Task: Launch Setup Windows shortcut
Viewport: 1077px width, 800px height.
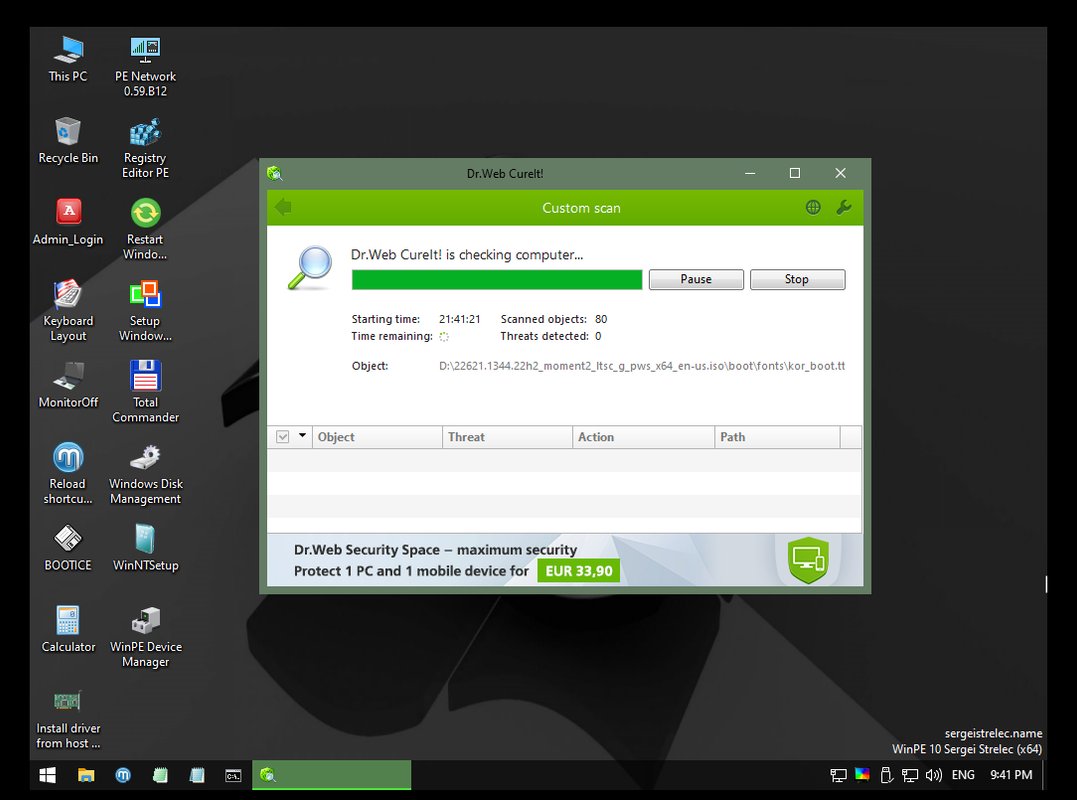Action: tap(145, 310)
